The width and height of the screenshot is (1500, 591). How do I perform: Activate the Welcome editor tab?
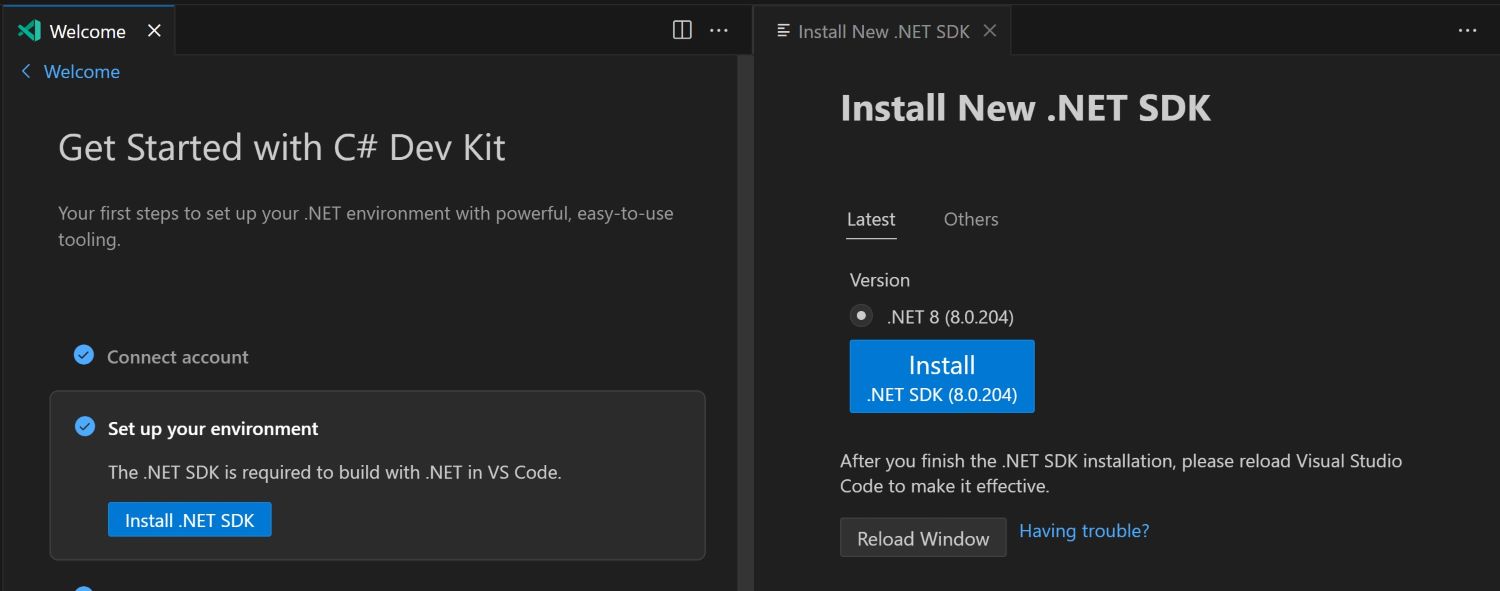87,31
